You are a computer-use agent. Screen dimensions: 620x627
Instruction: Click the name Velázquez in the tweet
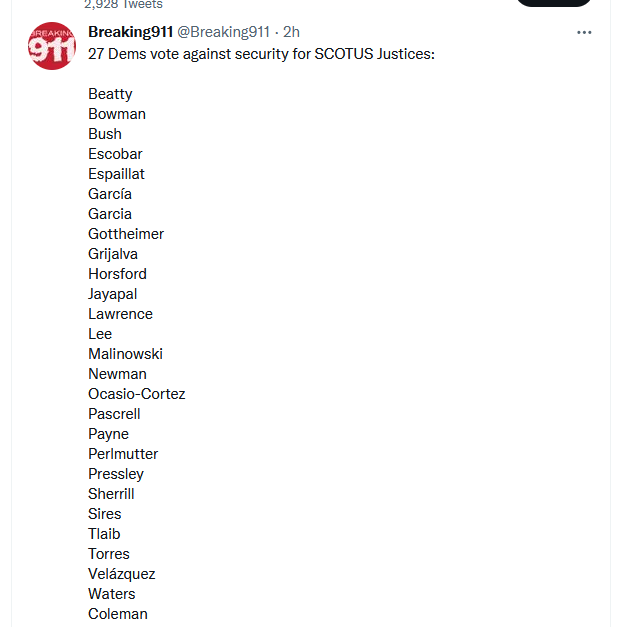[122, 574]
